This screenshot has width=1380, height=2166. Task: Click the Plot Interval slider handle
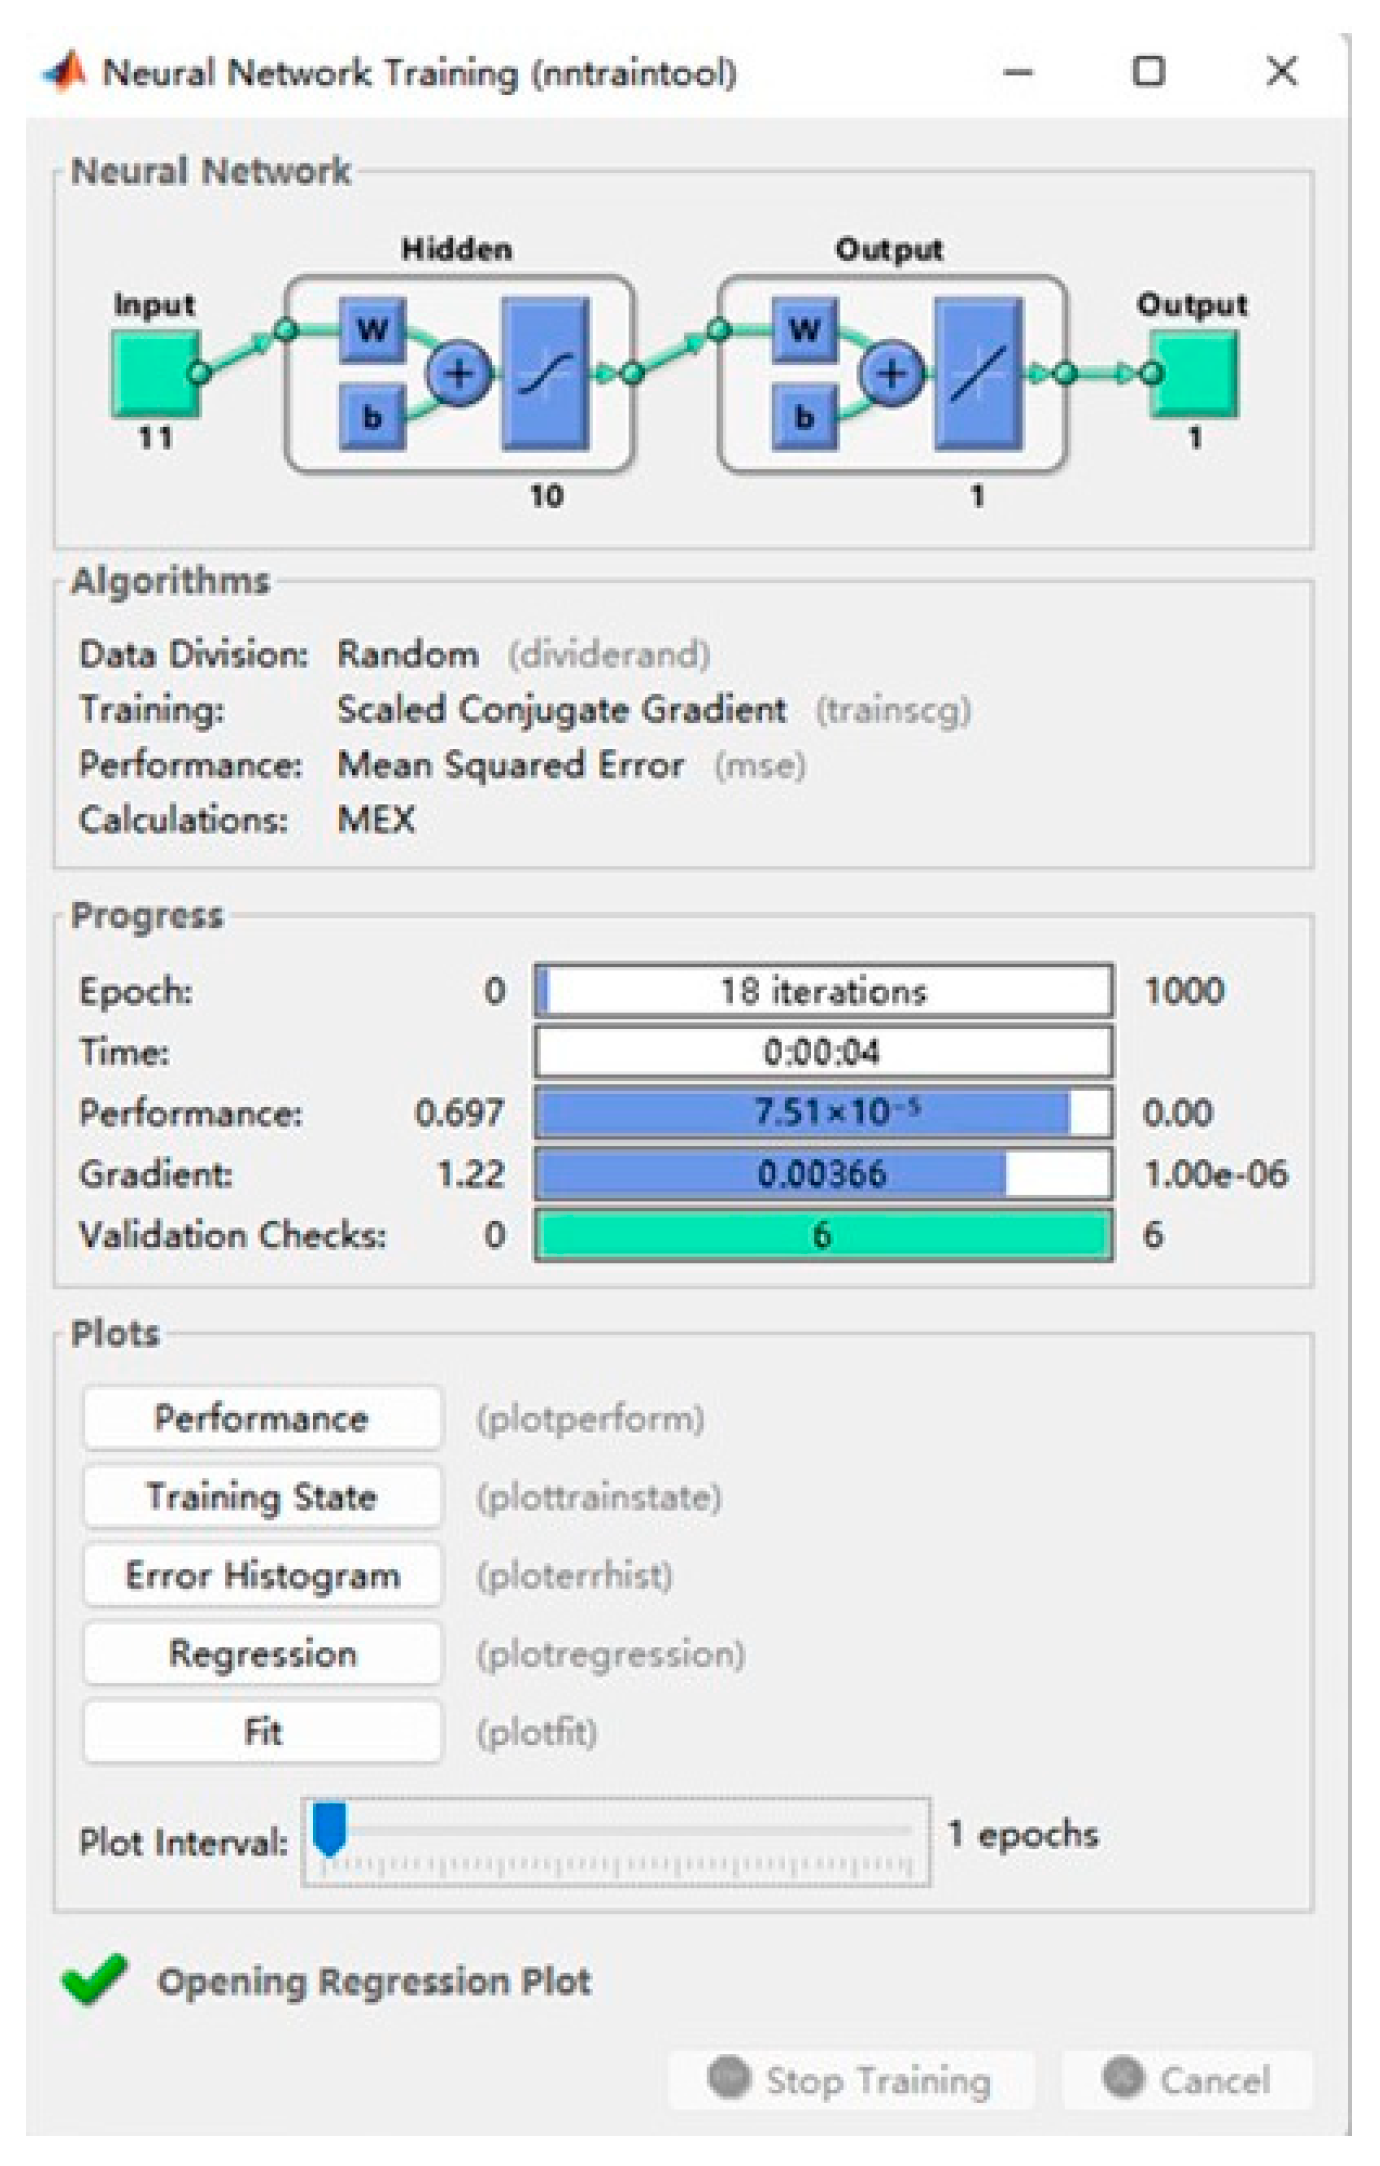329,1828
